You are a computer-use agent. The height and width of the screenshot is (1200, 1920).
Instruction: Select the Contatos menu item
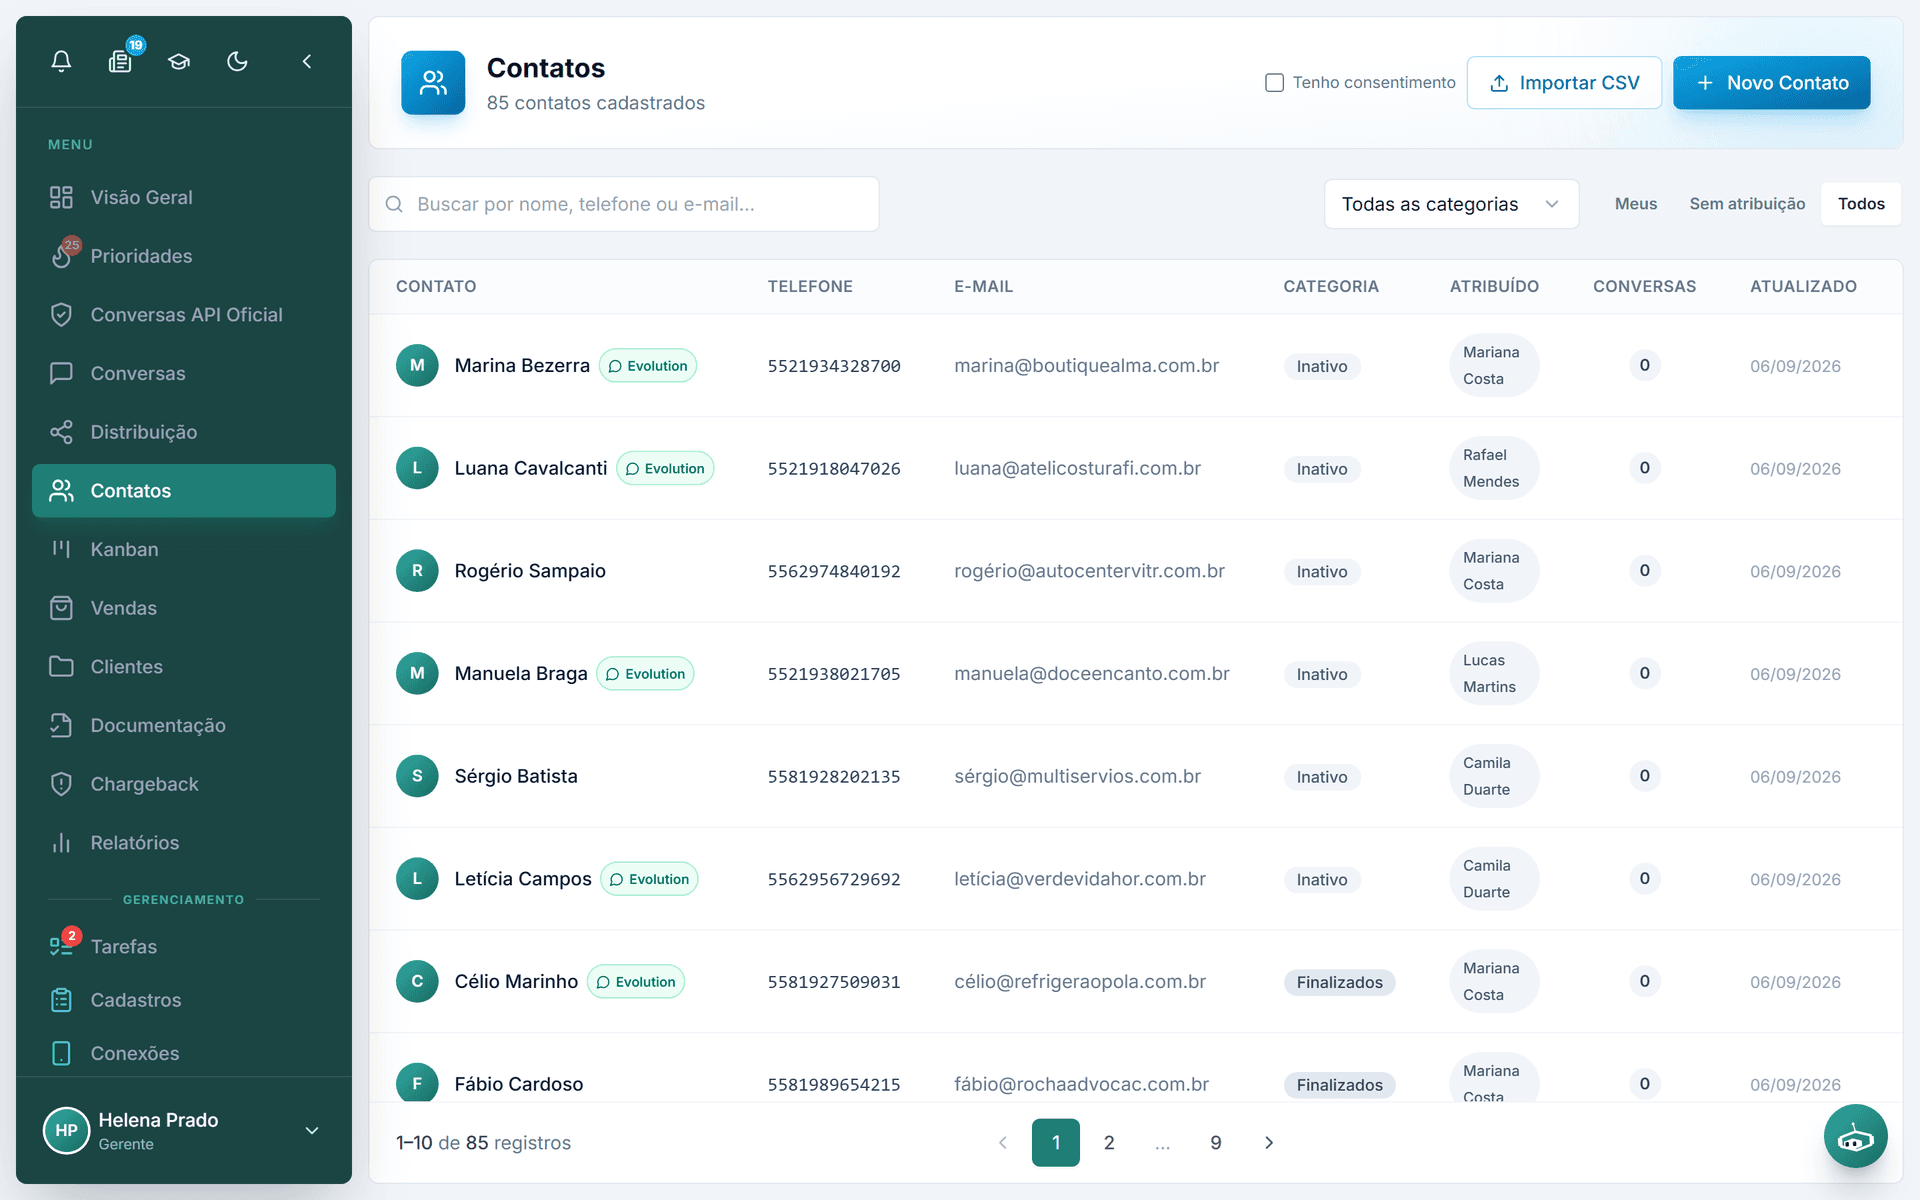click(184, 491)
